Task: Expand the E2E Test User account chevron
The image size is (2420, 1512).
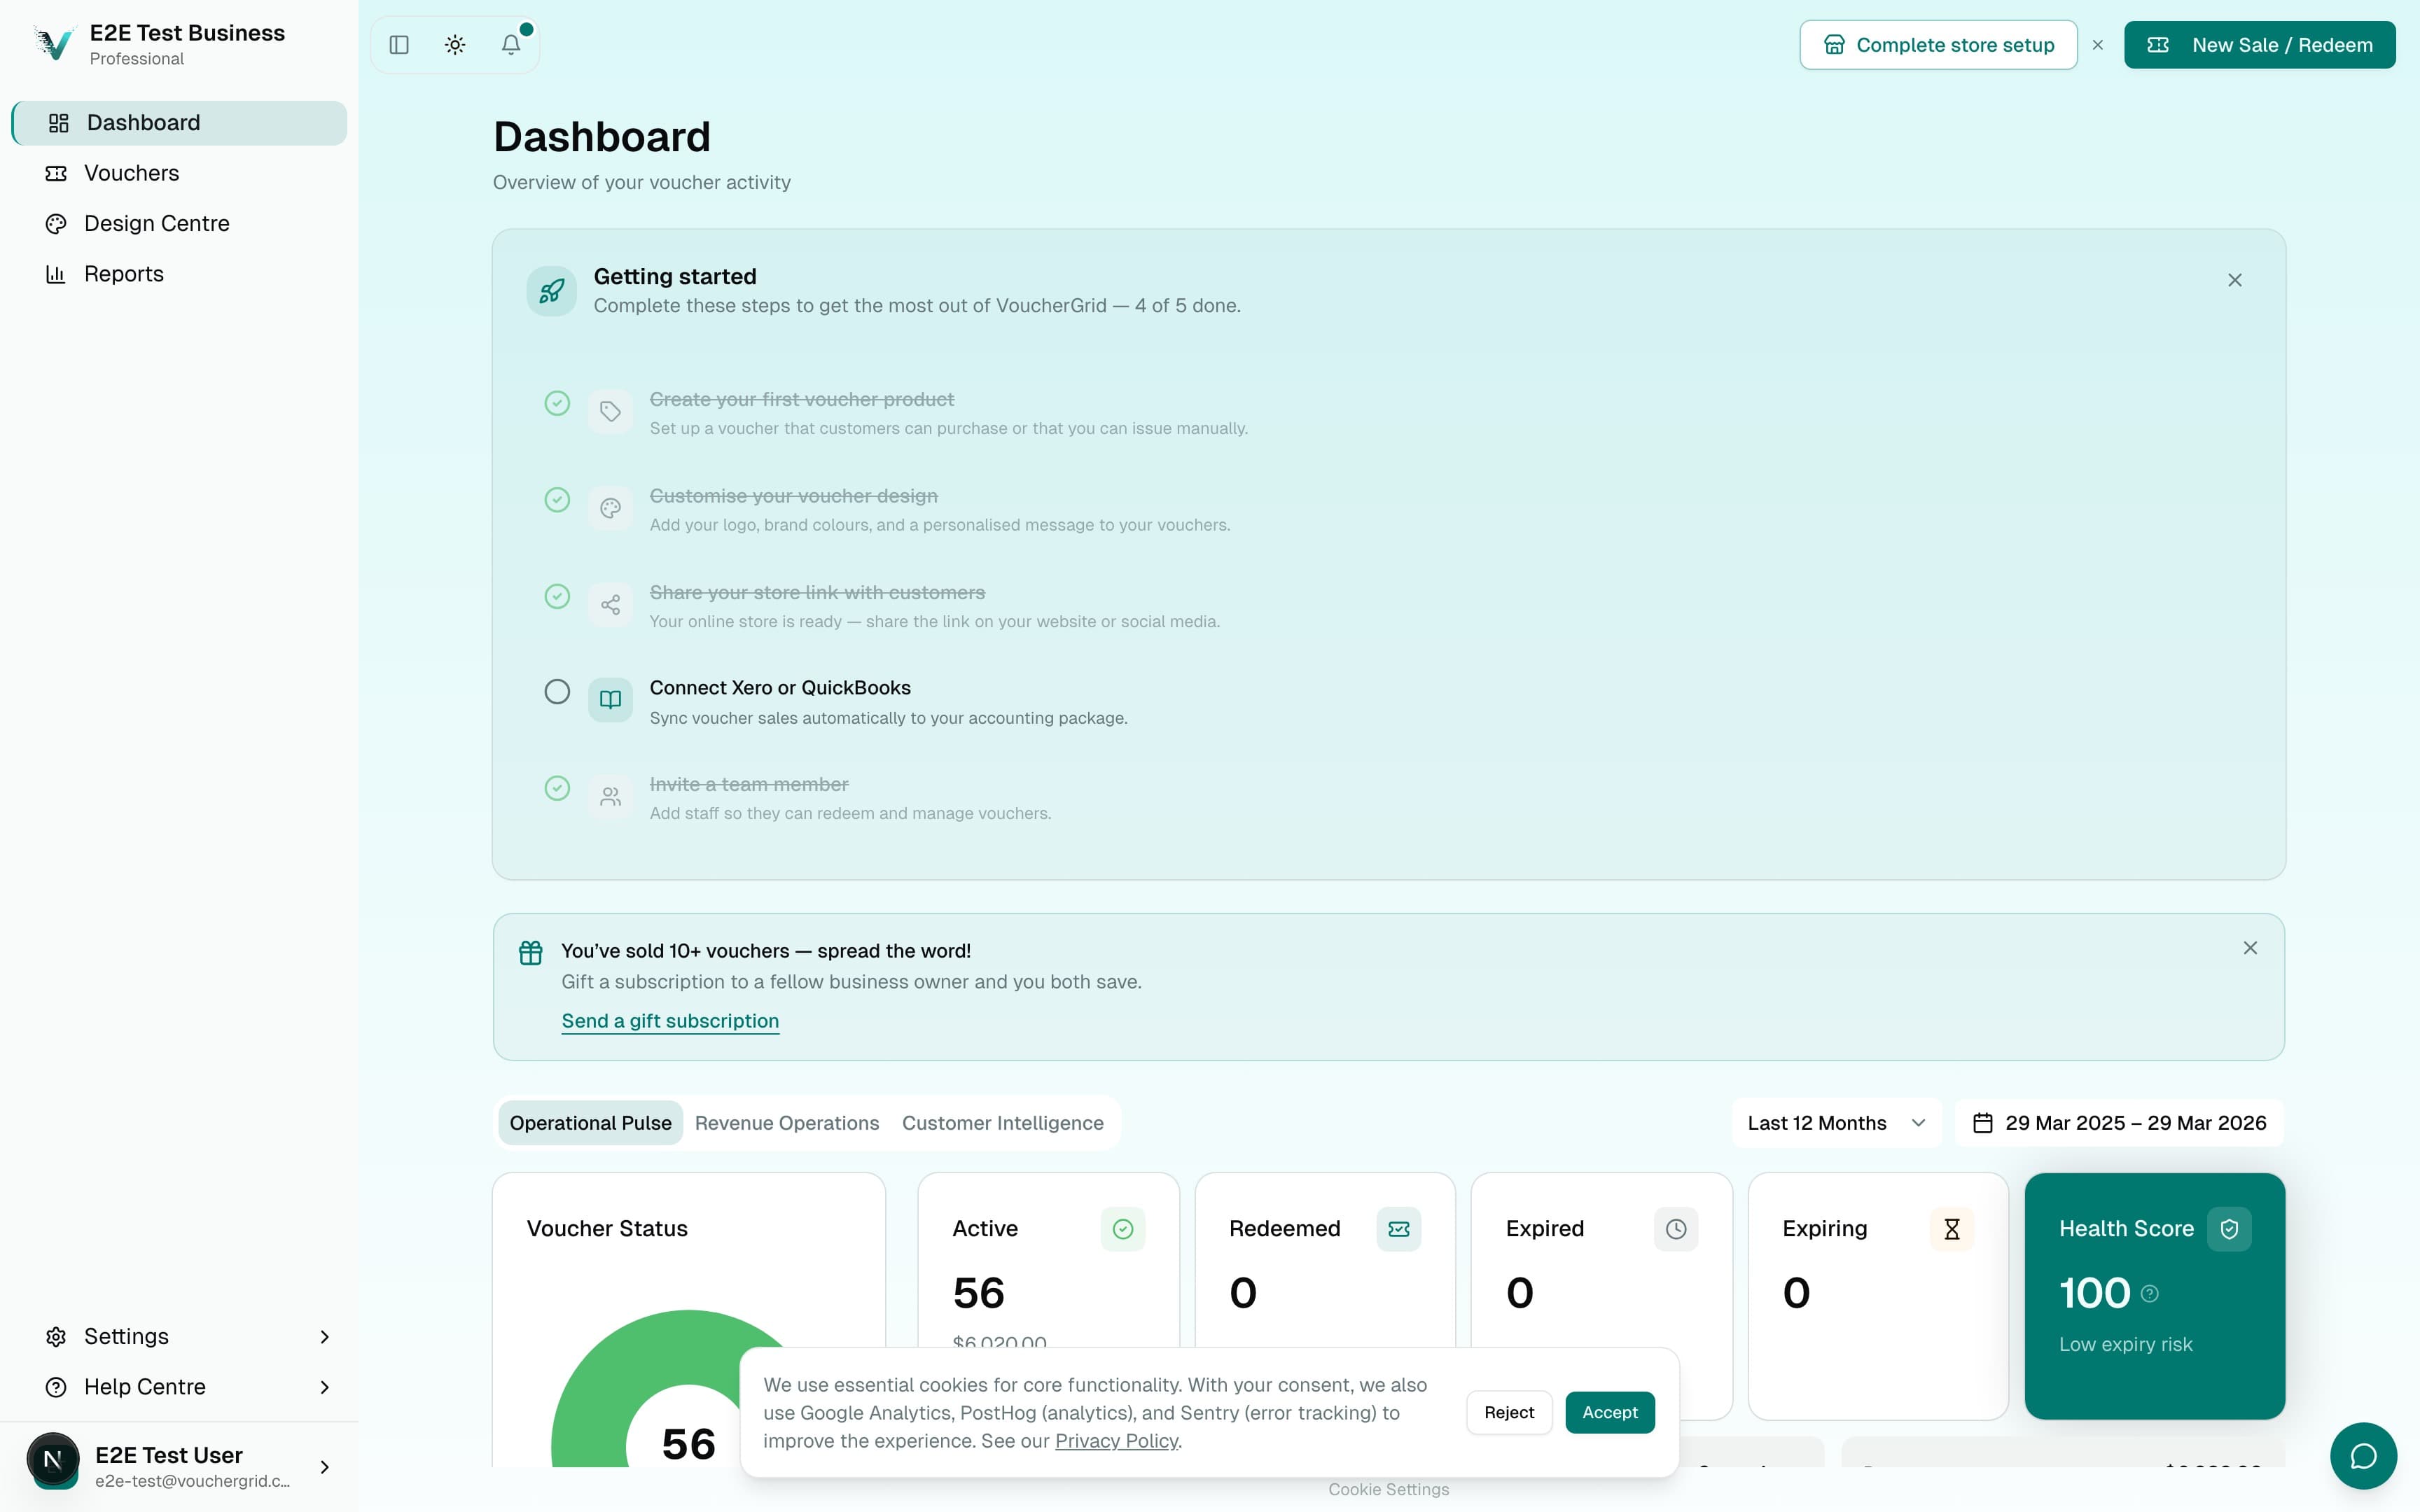Action: coord(324,1467)
